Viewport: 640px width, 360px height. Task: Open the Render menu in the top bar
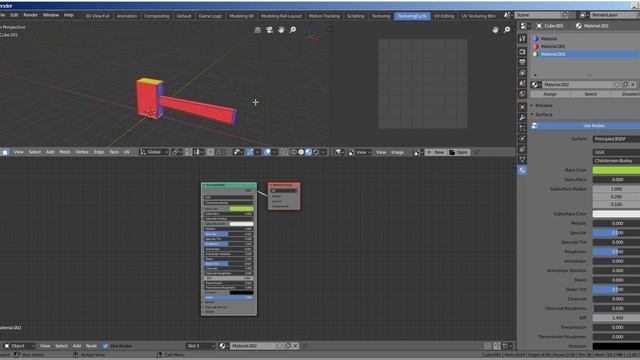tap(31, 15)
